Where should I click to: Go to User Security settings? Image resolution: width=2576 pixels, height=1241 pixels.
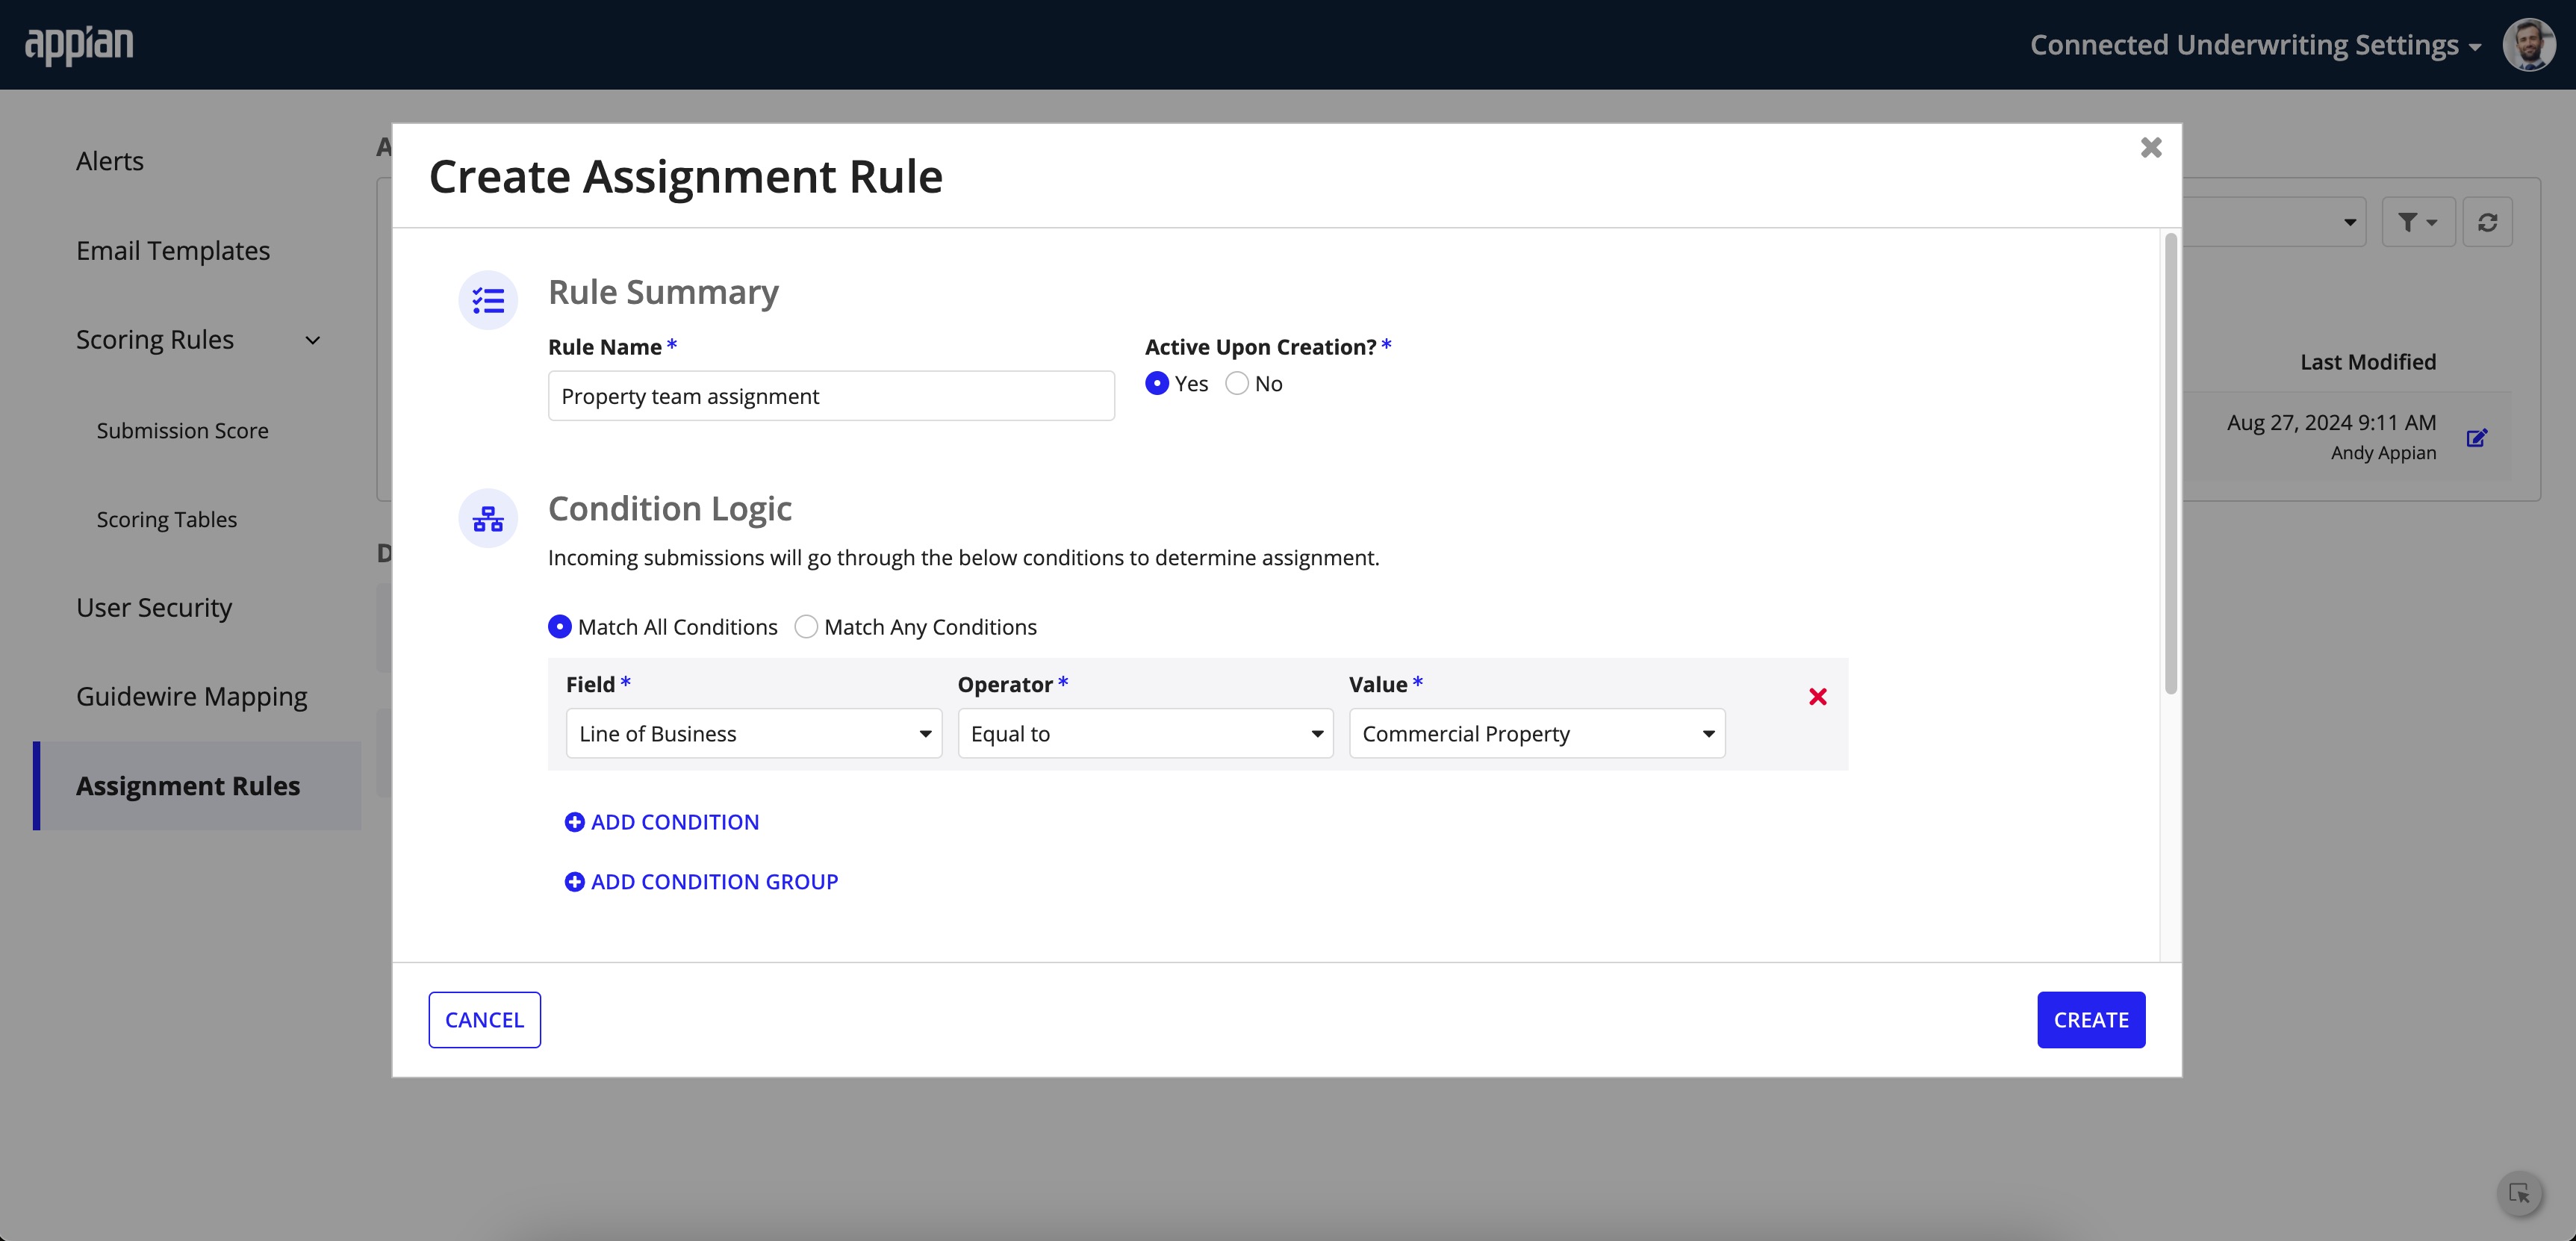tap(154, 608)
